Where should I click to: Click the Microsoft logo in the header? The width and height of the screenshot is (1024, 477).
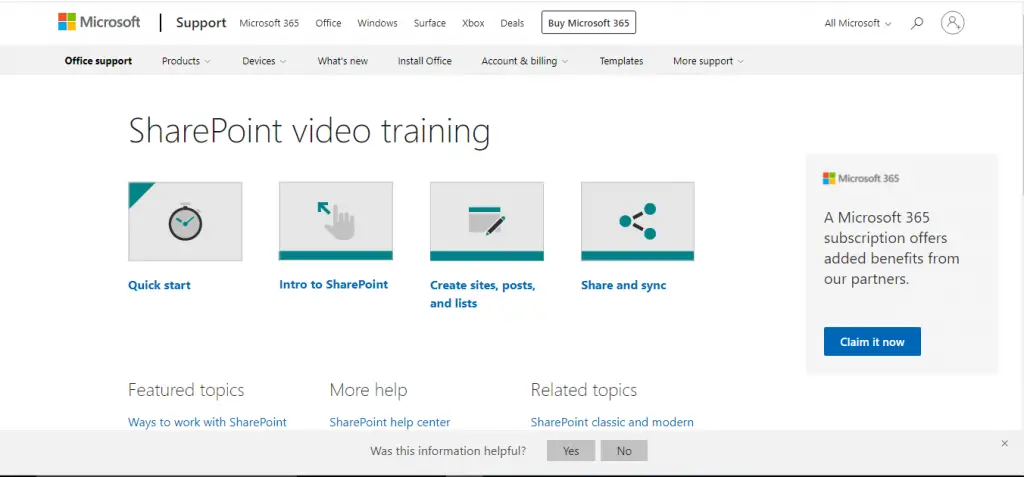click(99, 22)
